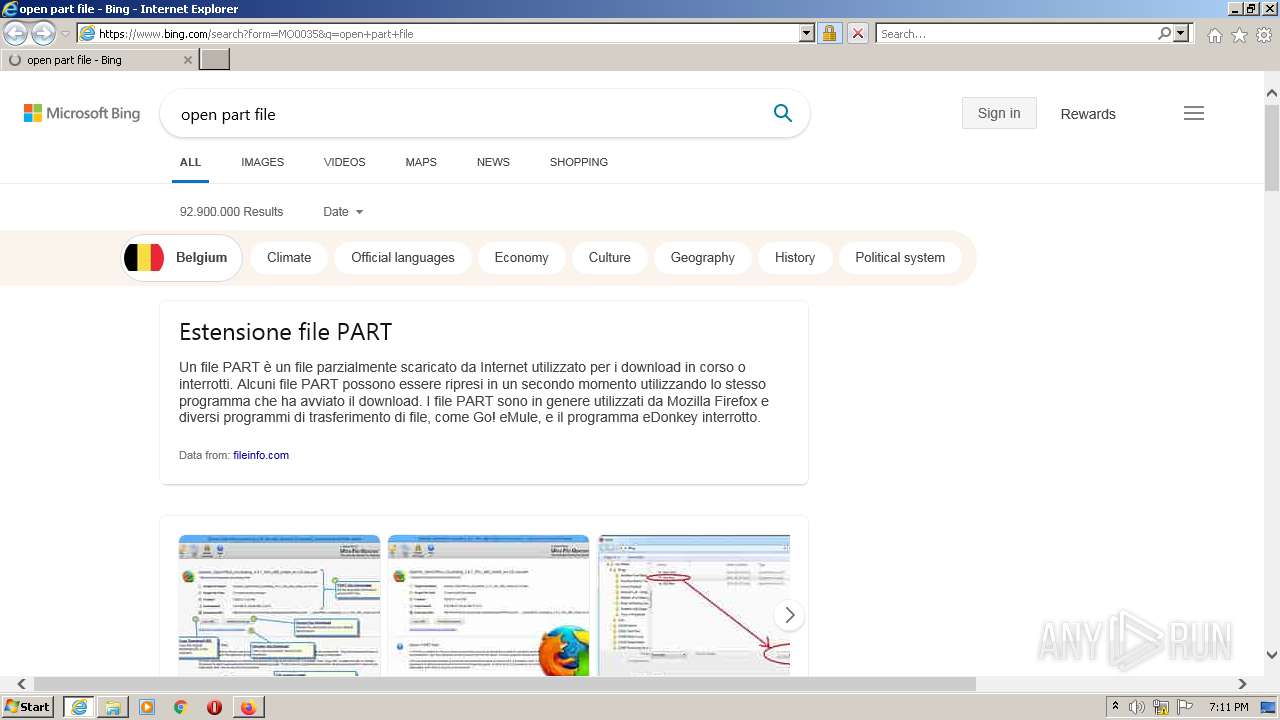Open Favorites star icon
The image size is (1280, 720).
pyautogui.click(x=1239, y=34)
